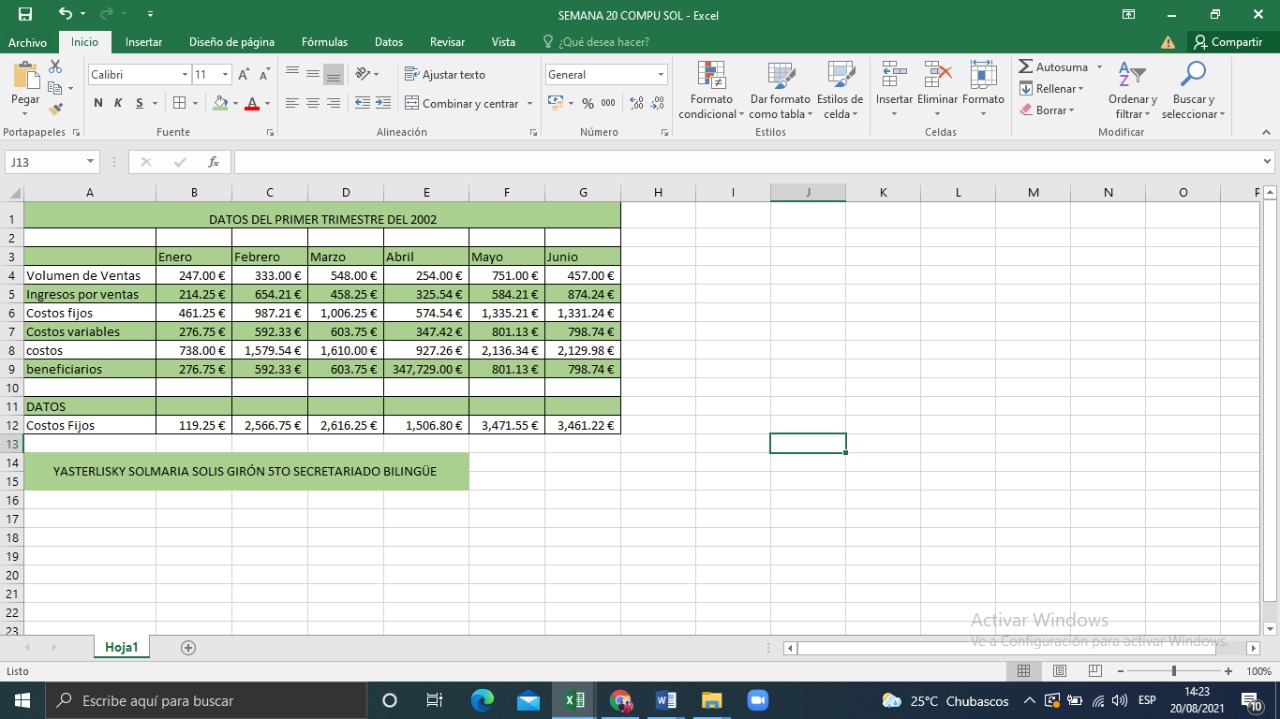Toggle Underline S formatting
The height and width of the screenshot is (719, 1280).
(139, 103)
